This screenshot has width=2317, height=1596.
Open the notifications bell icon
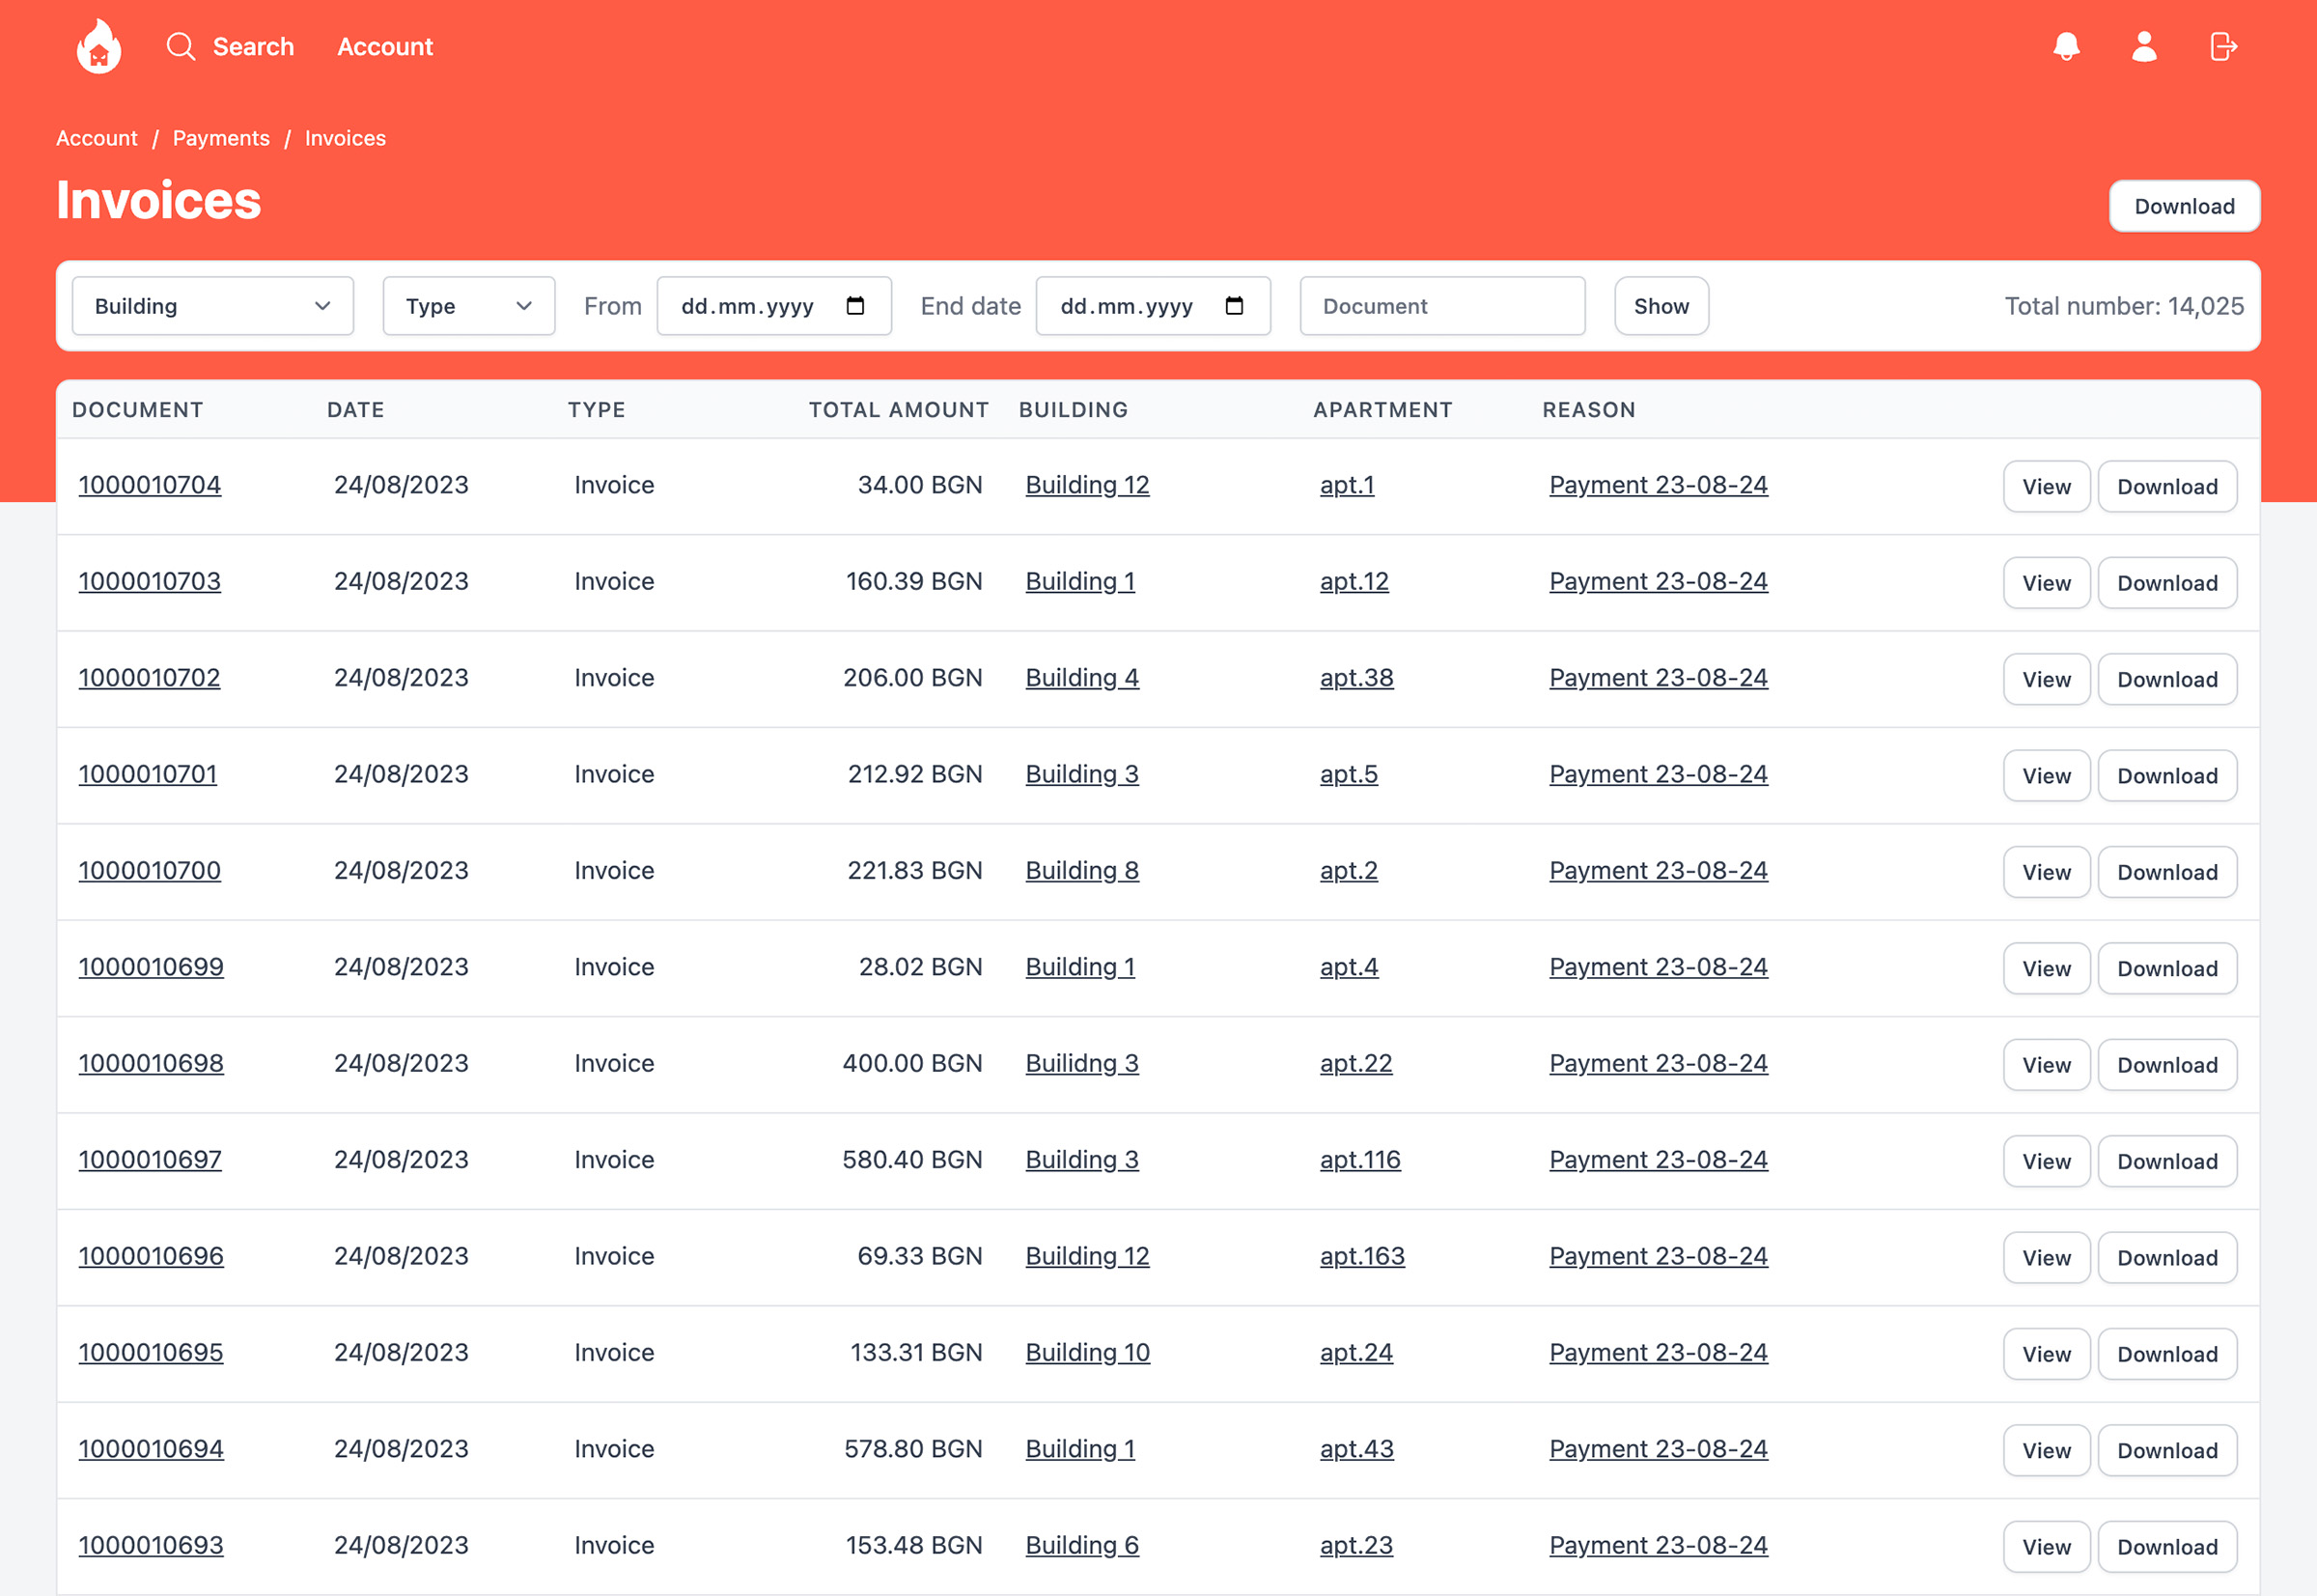click(x=2066, y=46)
